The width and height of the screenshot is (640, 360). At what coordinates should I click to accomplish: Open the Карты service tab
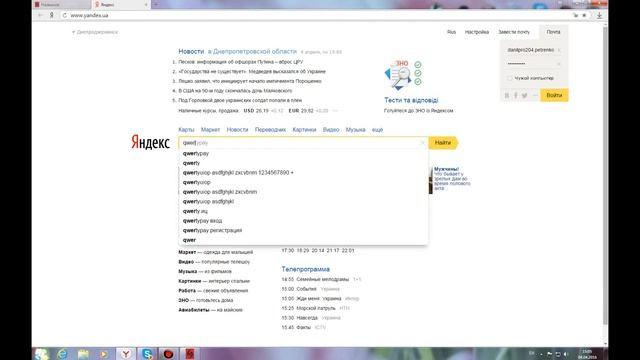186,130
